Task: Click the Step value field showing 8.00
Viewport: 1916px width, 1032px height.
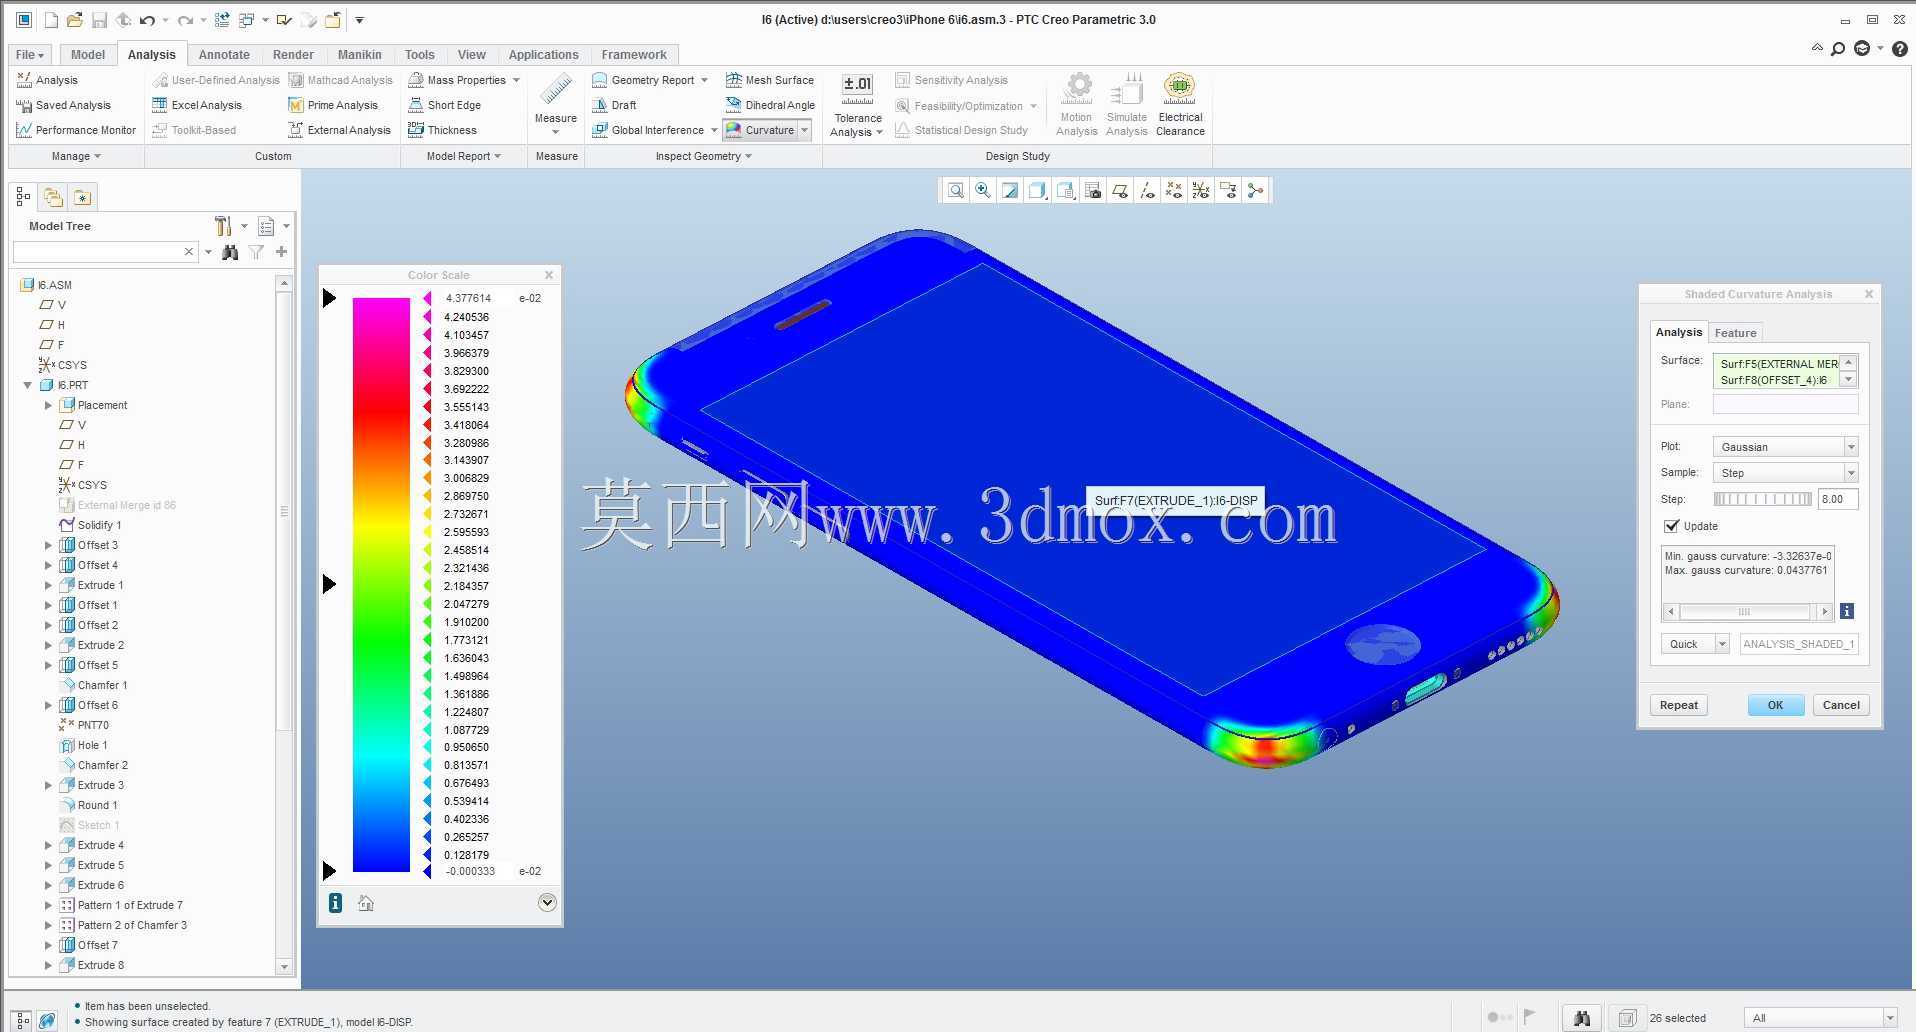Action: pyautogui.click(x=1838, y=499)
